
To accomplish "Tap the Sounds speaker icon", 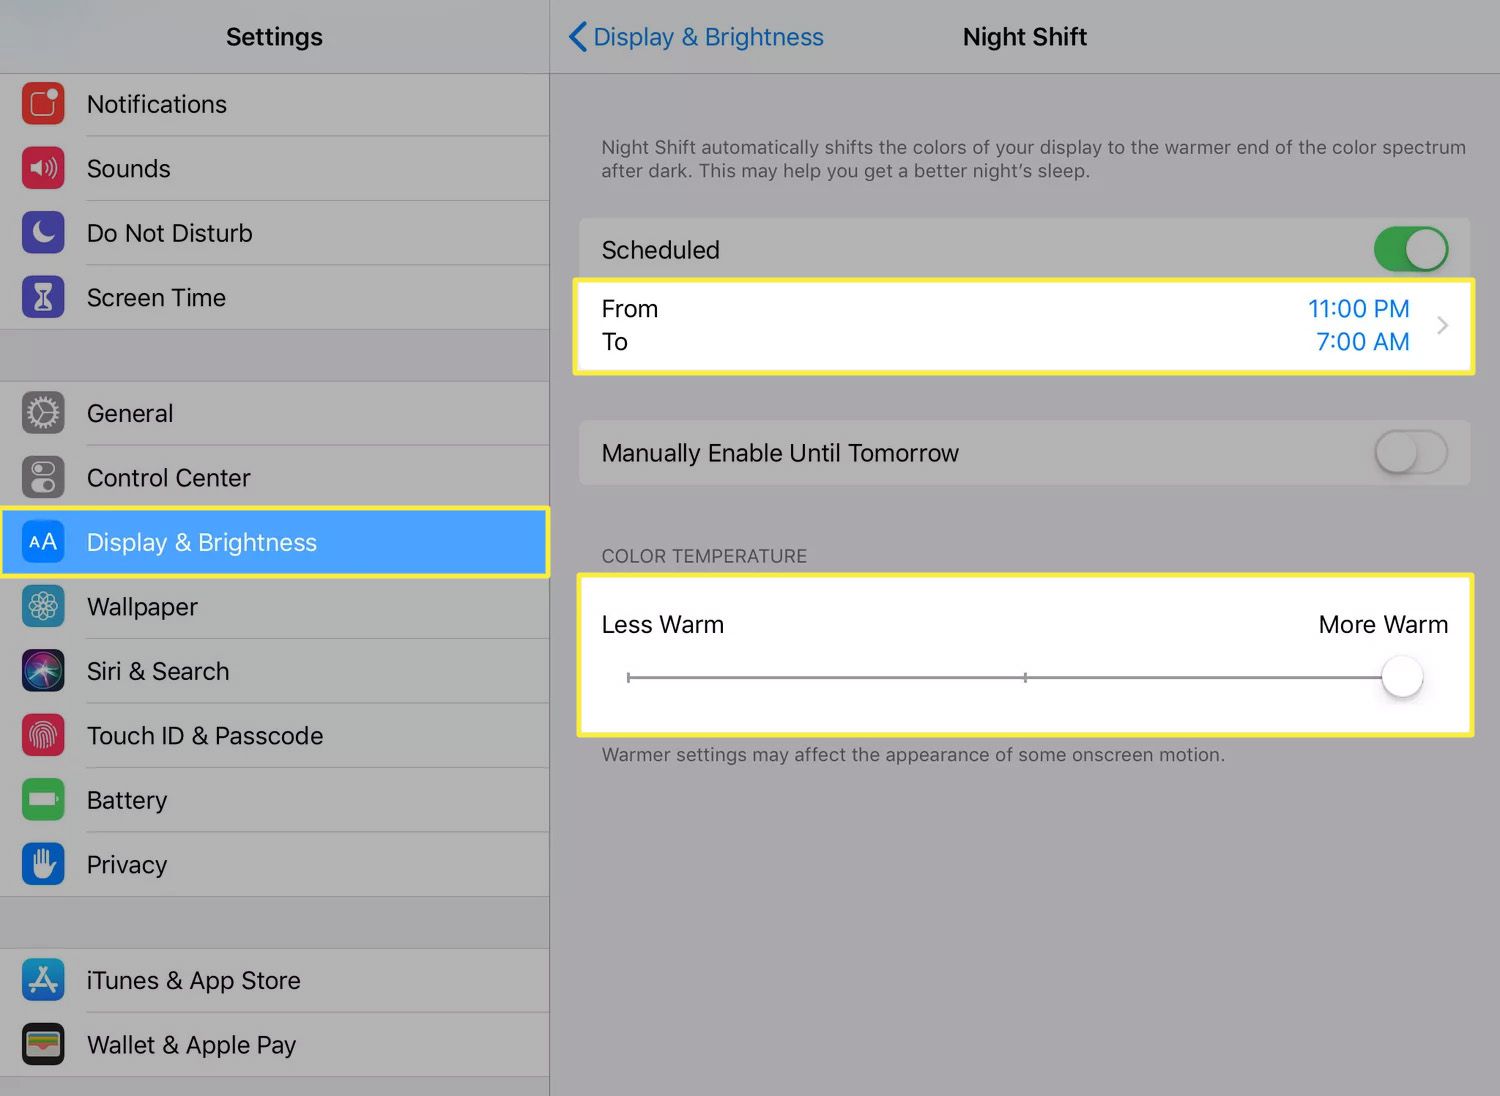I will [43, 168].
